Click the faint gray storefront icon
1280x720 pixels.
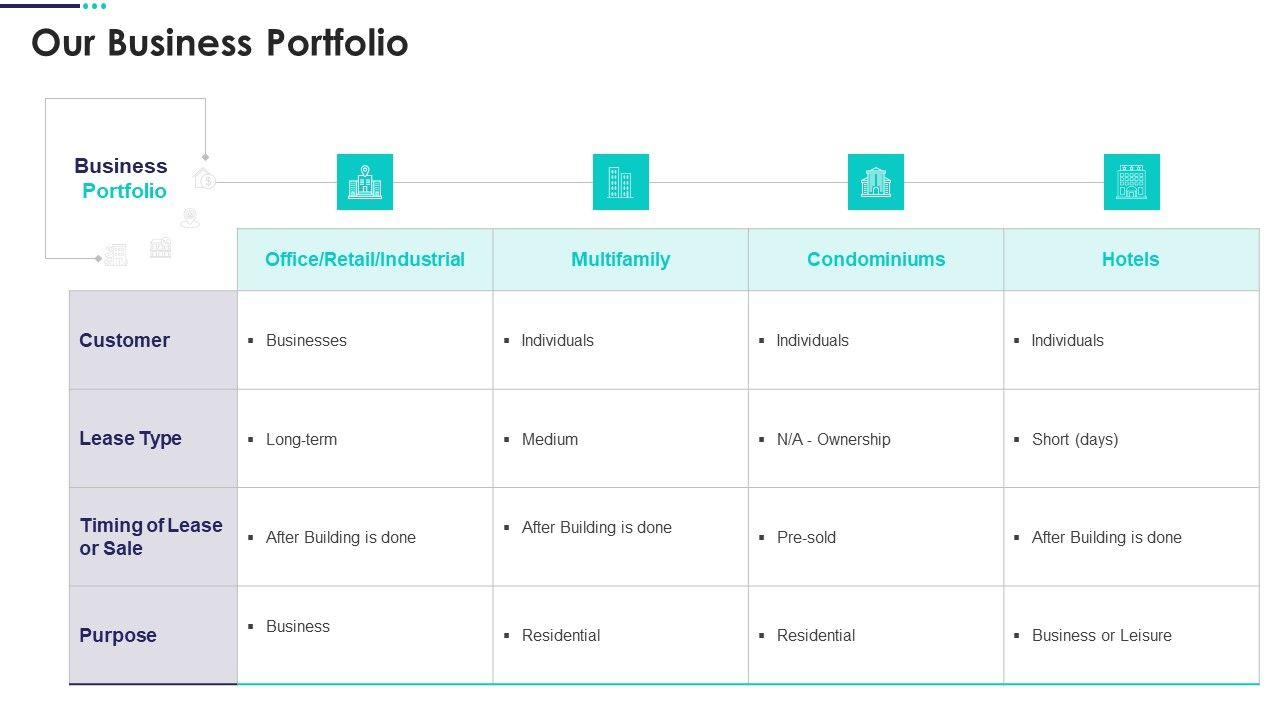[160, 247]
